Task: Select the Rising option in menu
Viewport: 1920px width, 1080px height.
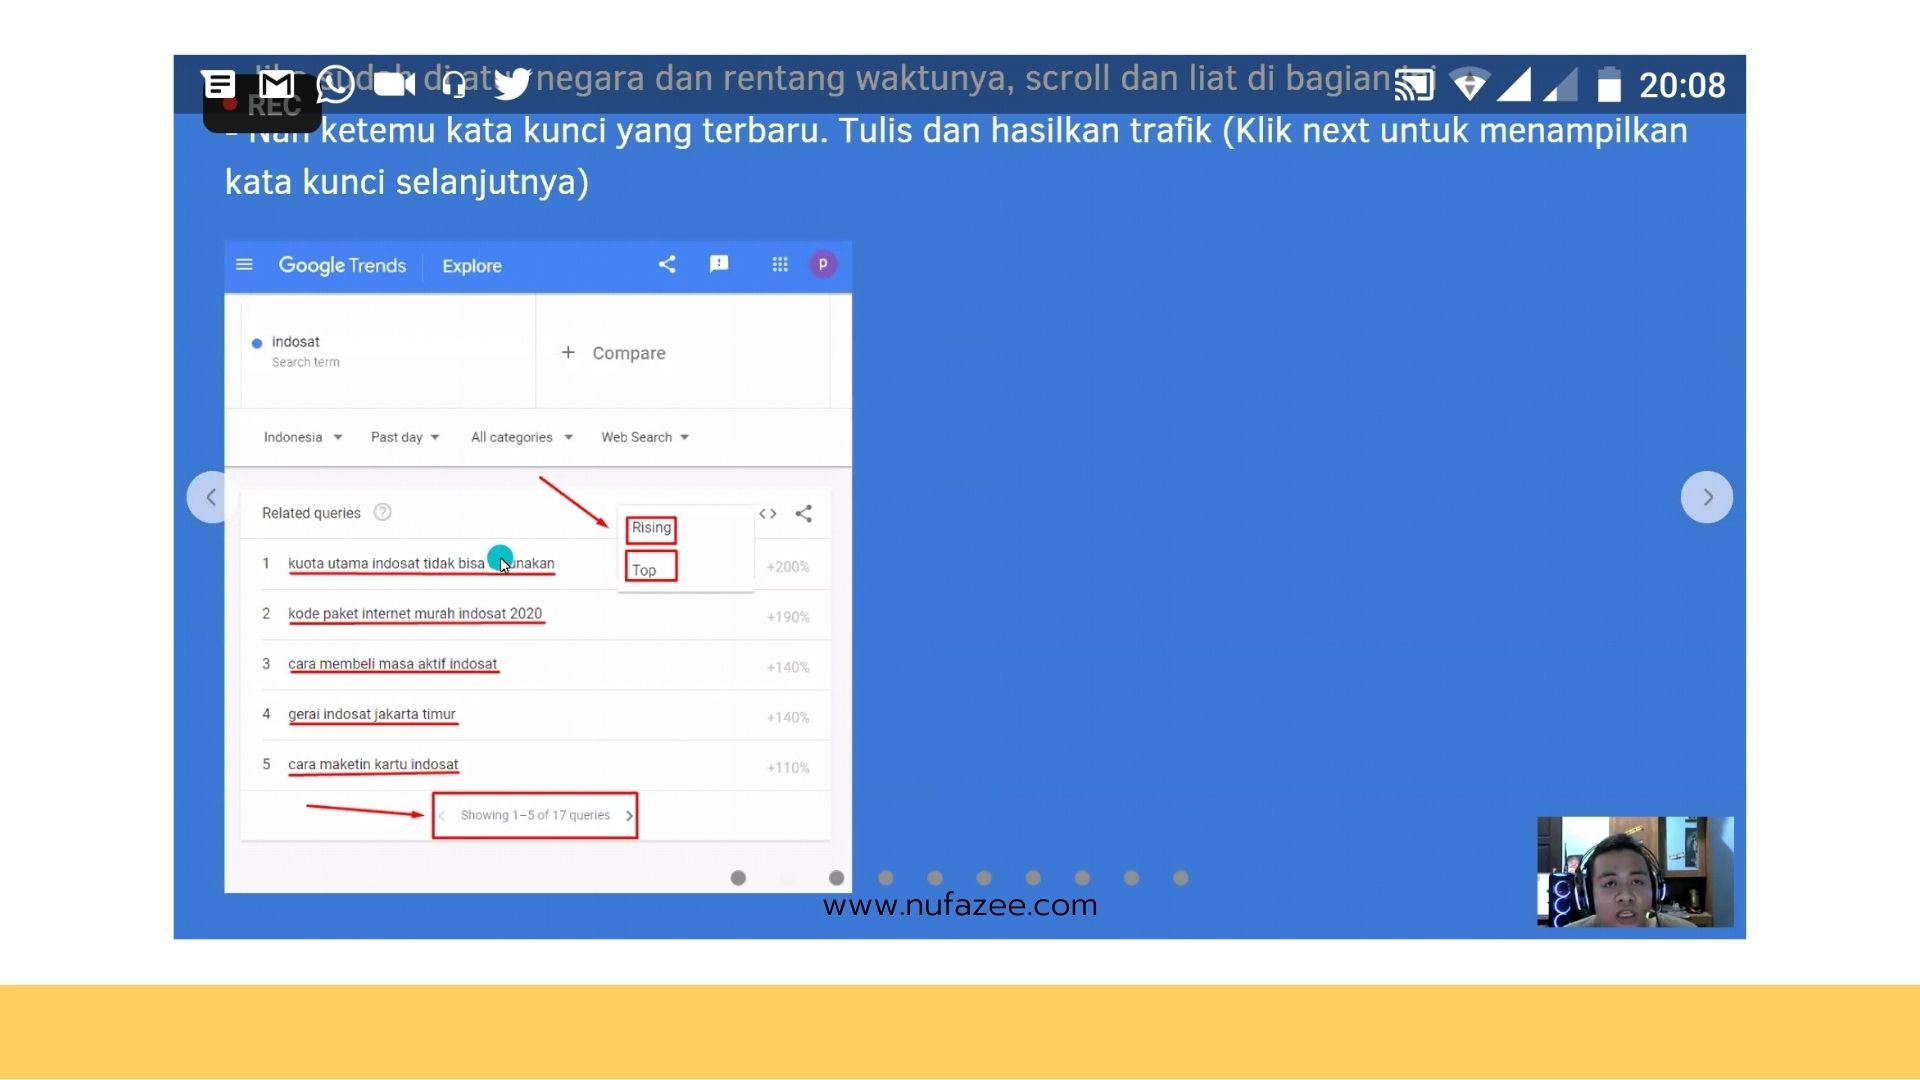Action: [651, 528]
